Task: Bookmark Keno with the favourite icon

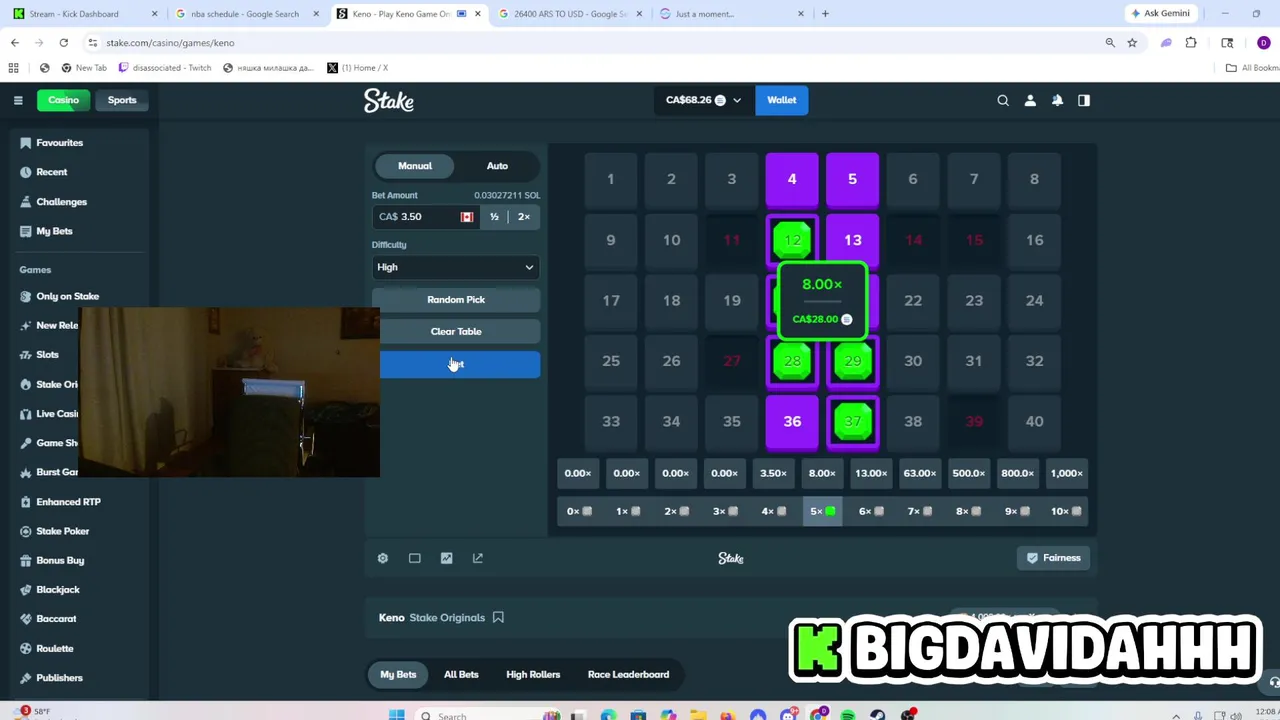Action: (x=498, y=617)
